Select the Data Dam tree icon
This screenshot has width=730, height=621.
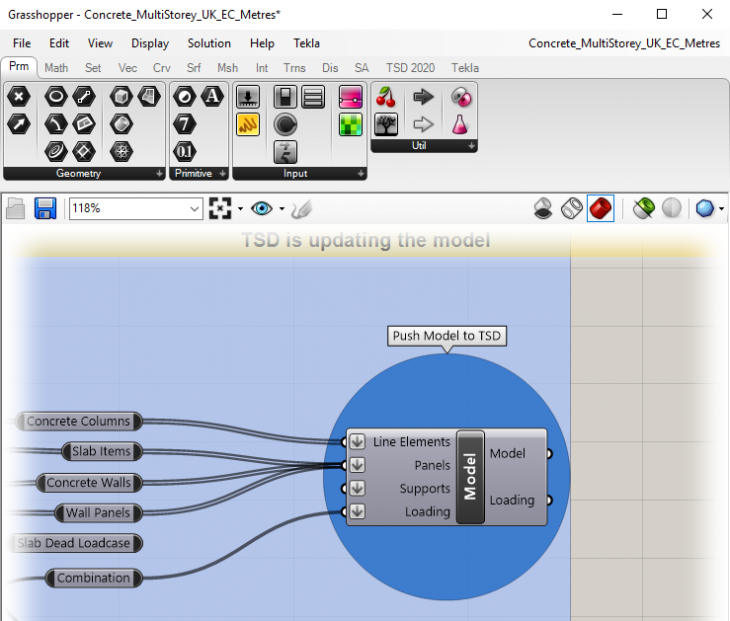coord(386,124)
